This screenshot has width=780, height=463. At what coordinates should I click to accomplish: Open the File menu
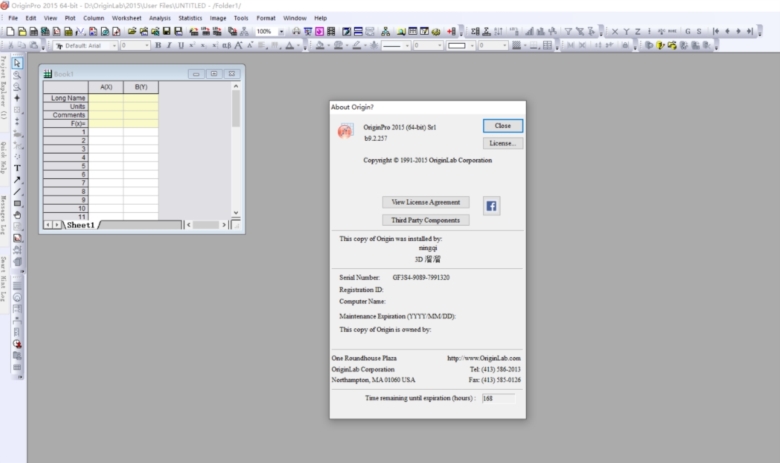point(13,18)
